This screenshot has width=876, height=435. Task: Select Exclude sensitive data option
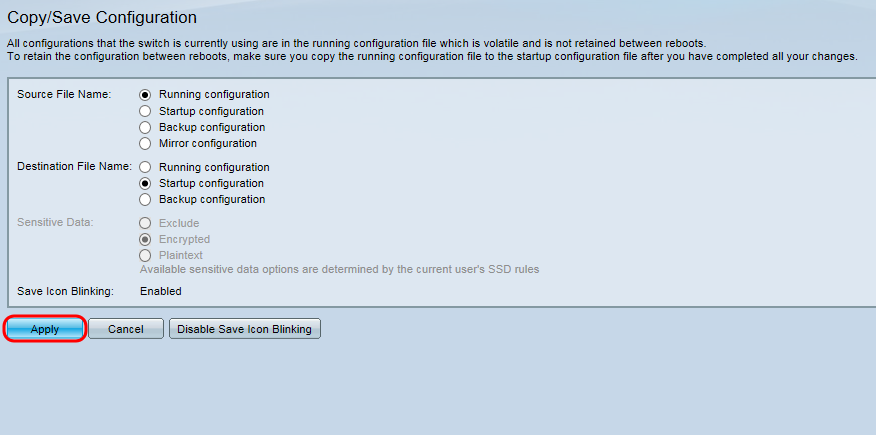(x=145, y=223)
